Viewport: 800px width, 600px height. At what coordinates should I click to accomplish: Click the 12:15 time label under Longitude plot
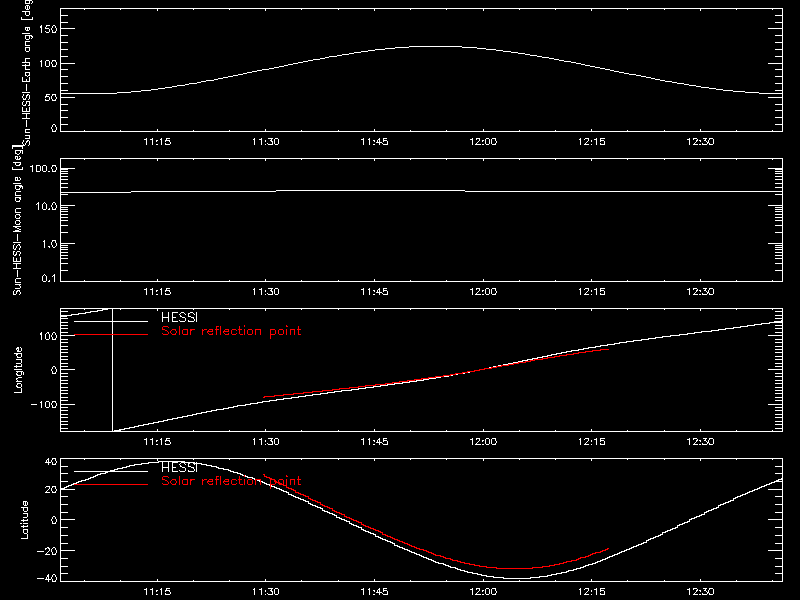click(592, 442)
